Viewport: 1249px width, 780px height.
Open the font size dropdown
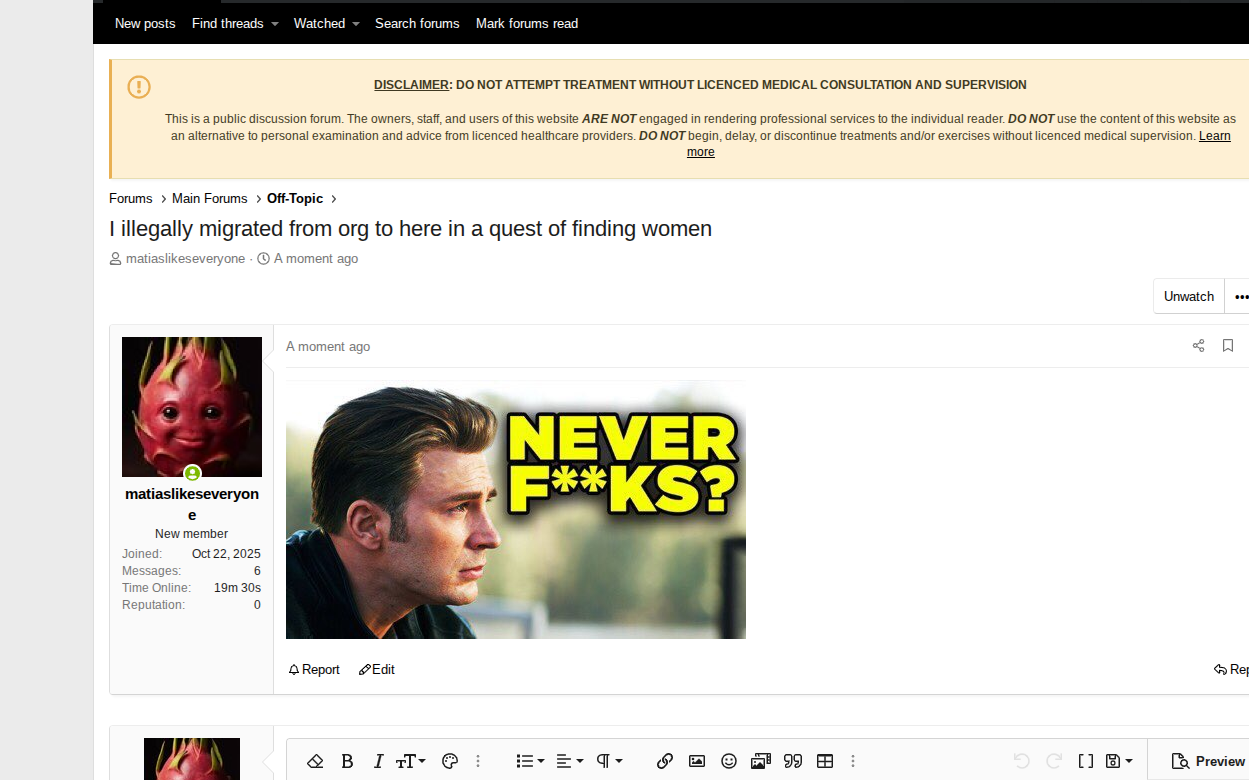[410, 761]
